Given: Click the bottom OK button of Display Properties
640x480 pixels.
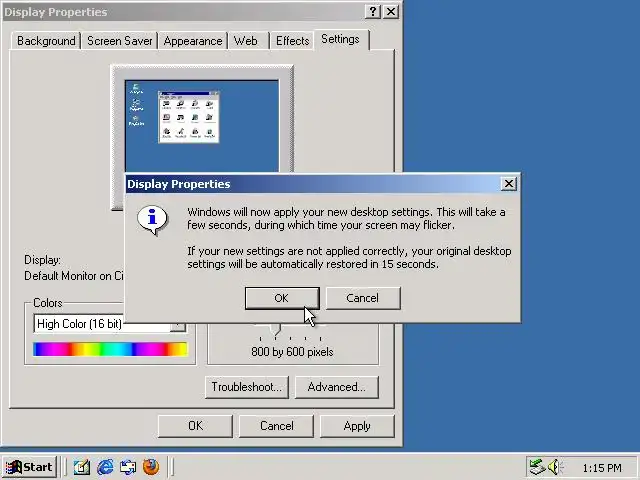Looking at the screenshot, I should [195, 426].
